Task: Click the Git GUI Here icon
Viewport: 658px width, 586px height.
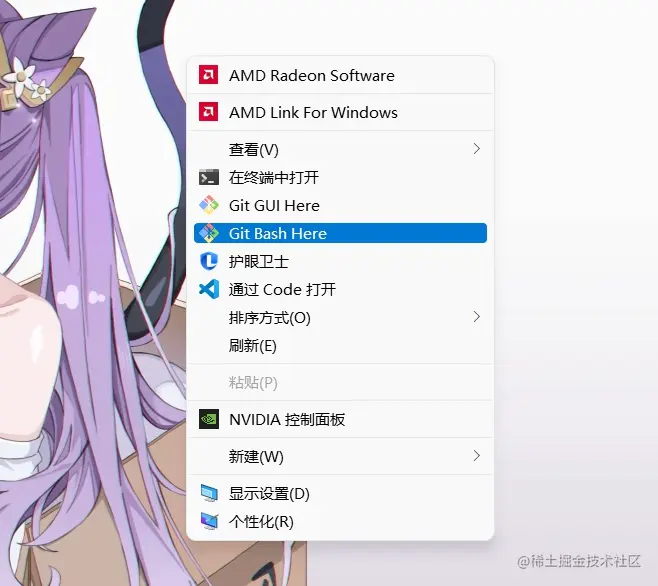Action: coord(209,205)
